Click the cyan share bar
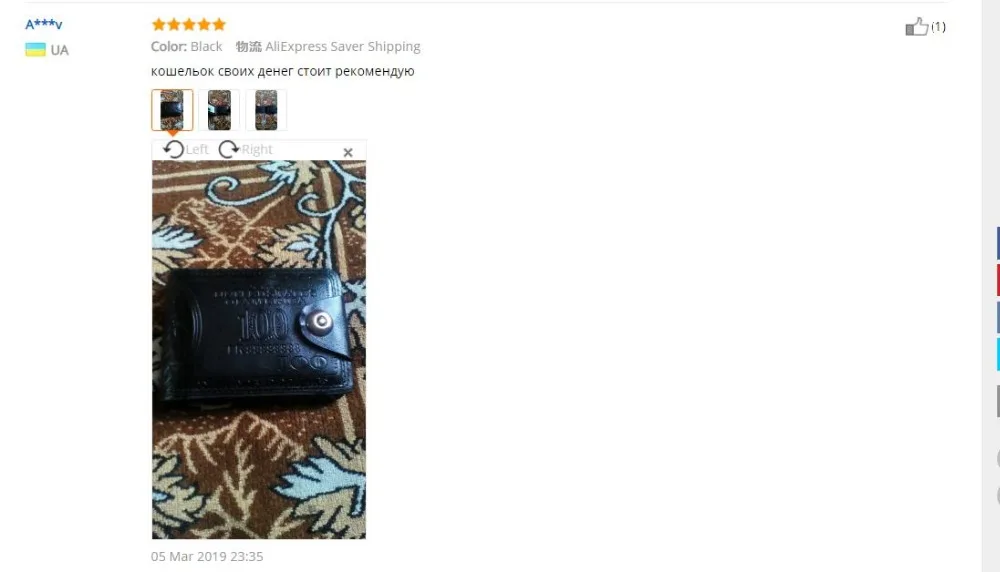Image resolution: width=1000 pixels, height=572 pixels. click(998, 354)
